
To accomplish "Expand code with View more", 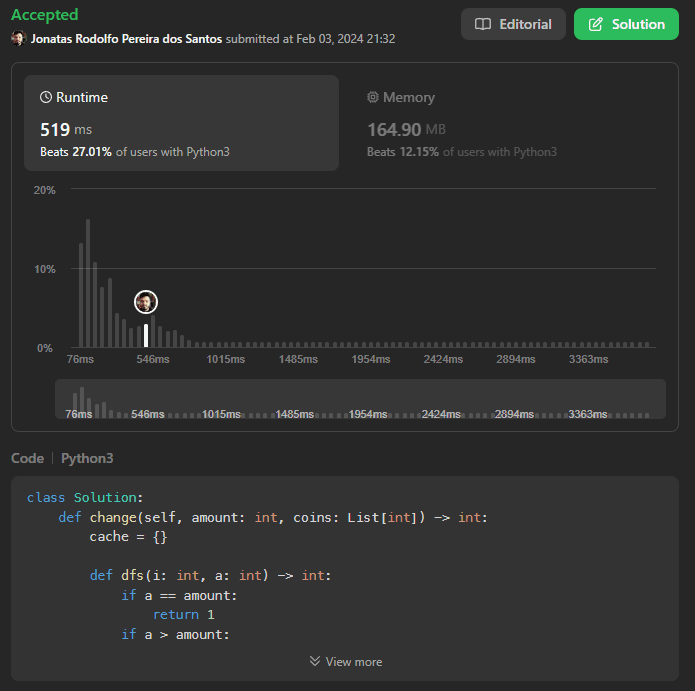I will click(x=346, y=661).
